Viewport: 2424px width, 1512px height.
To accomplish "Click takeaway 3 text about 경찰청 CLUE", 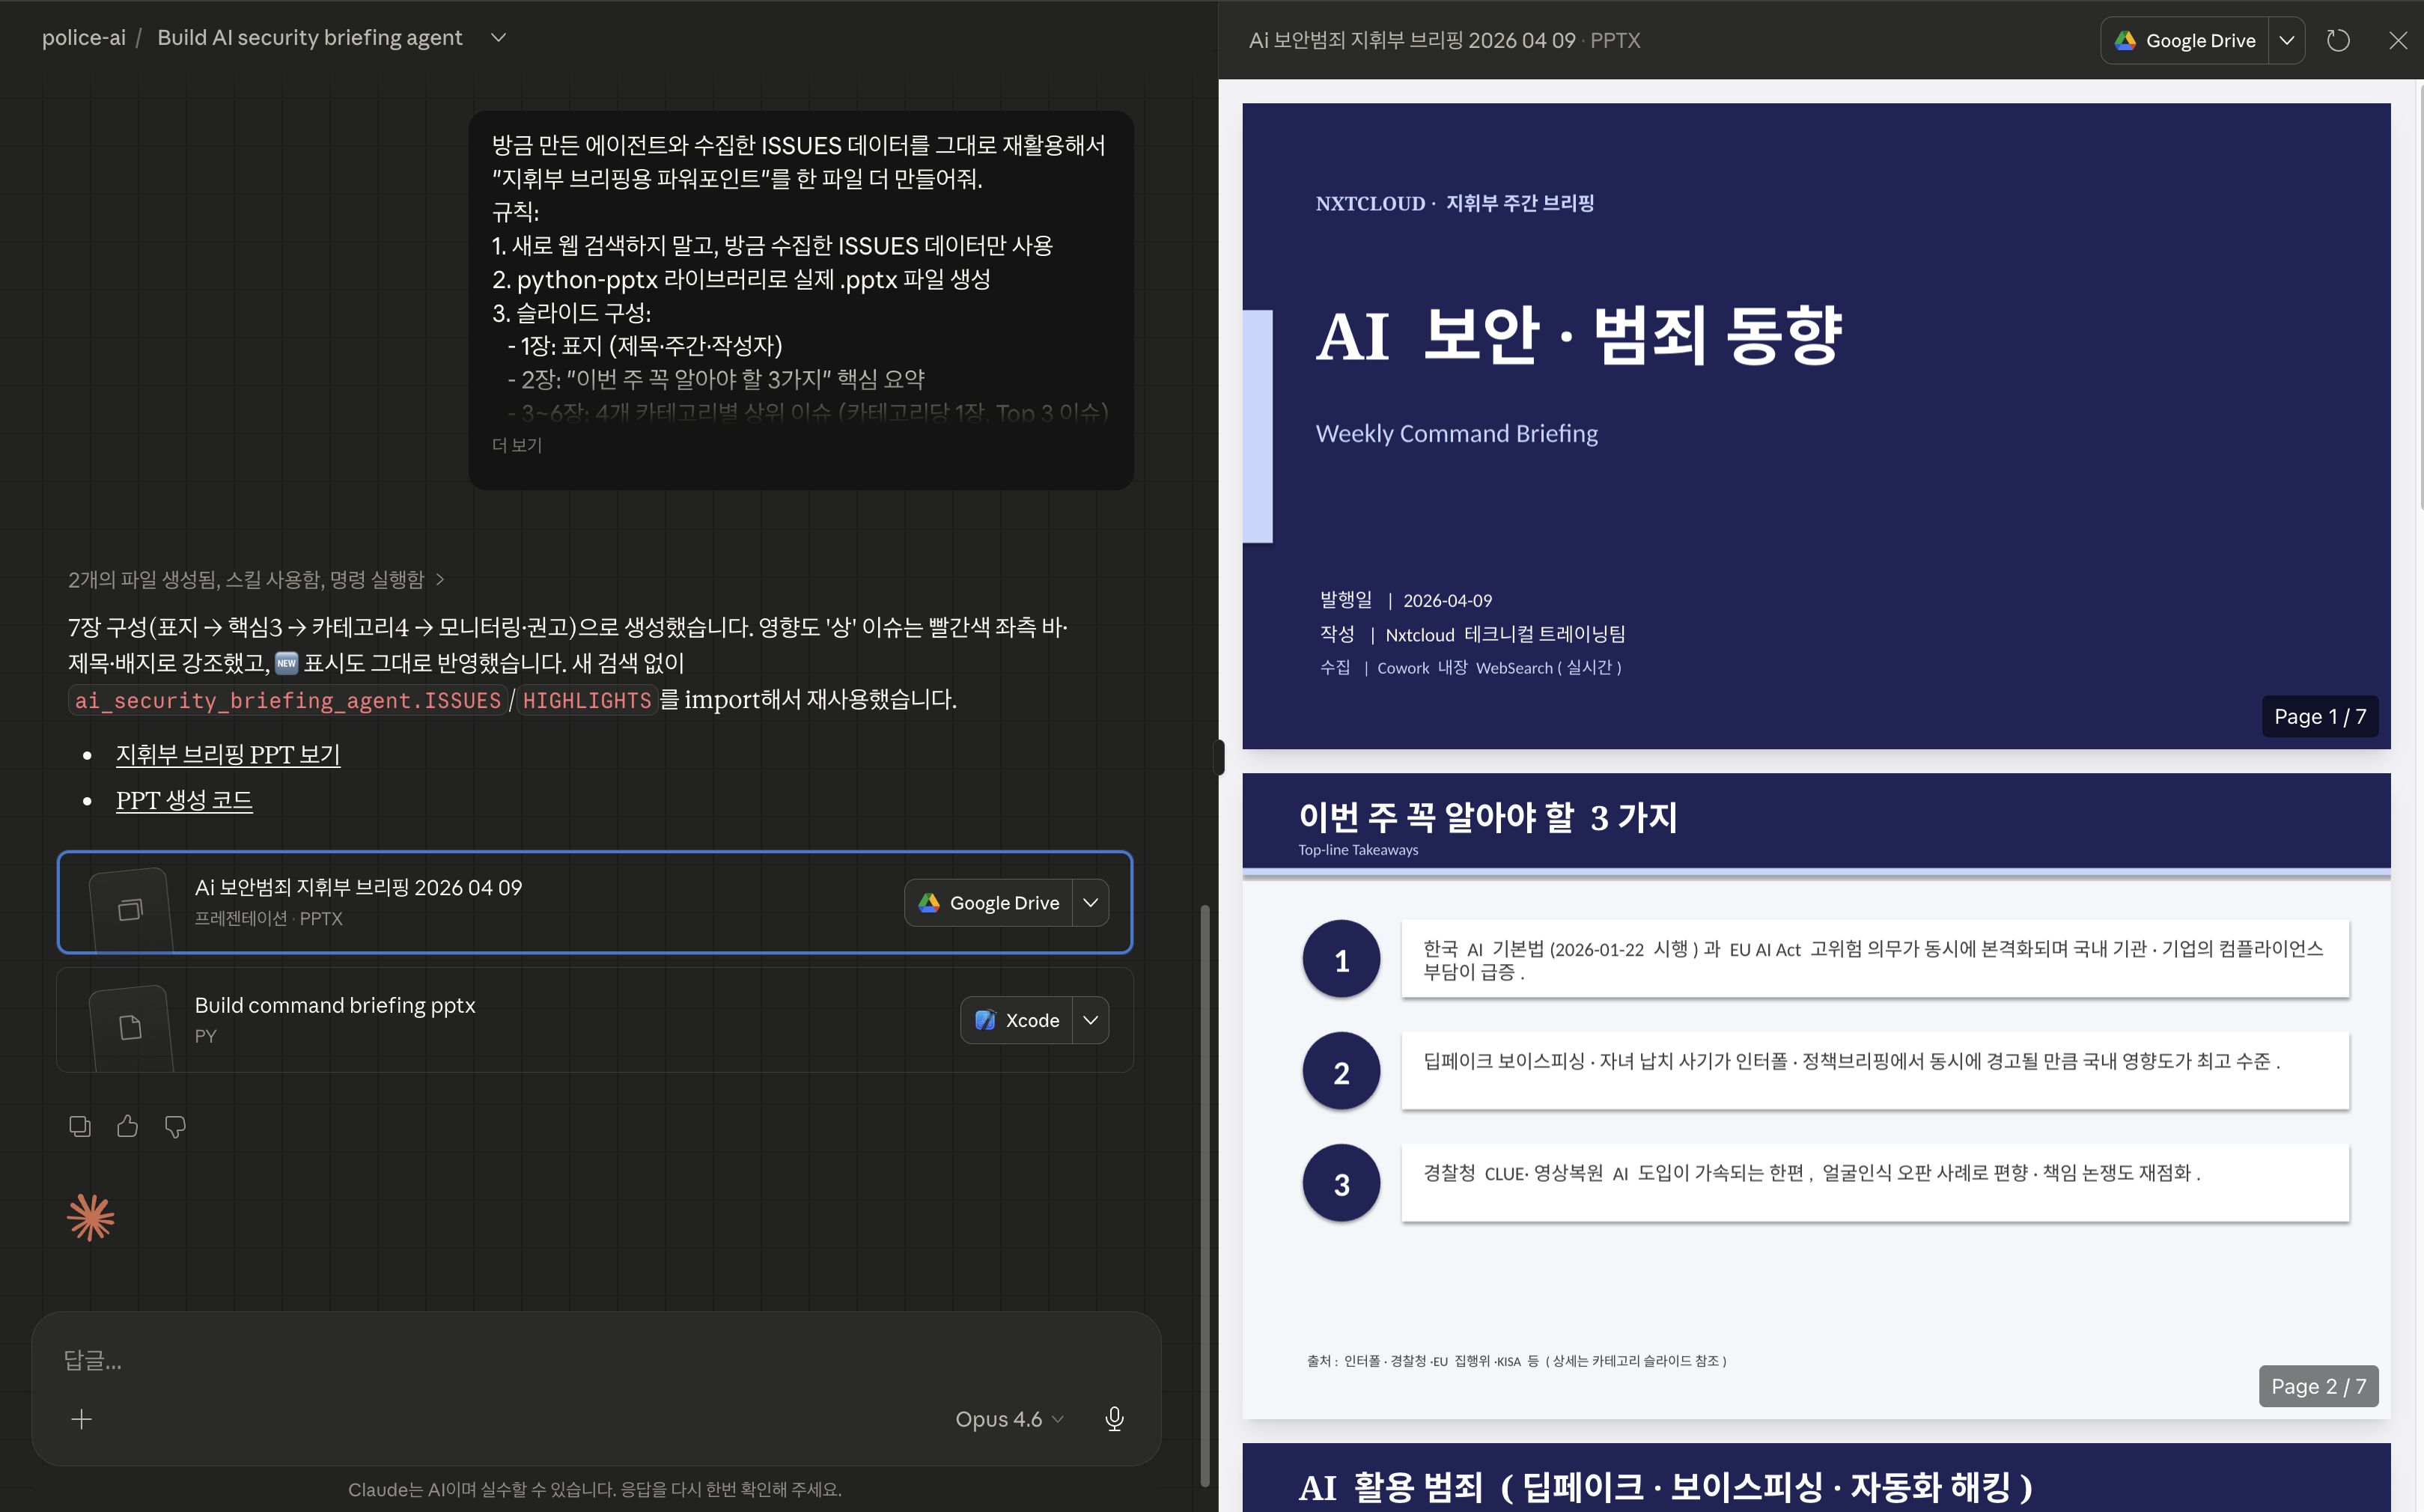I will [x=1812, y=1173].
